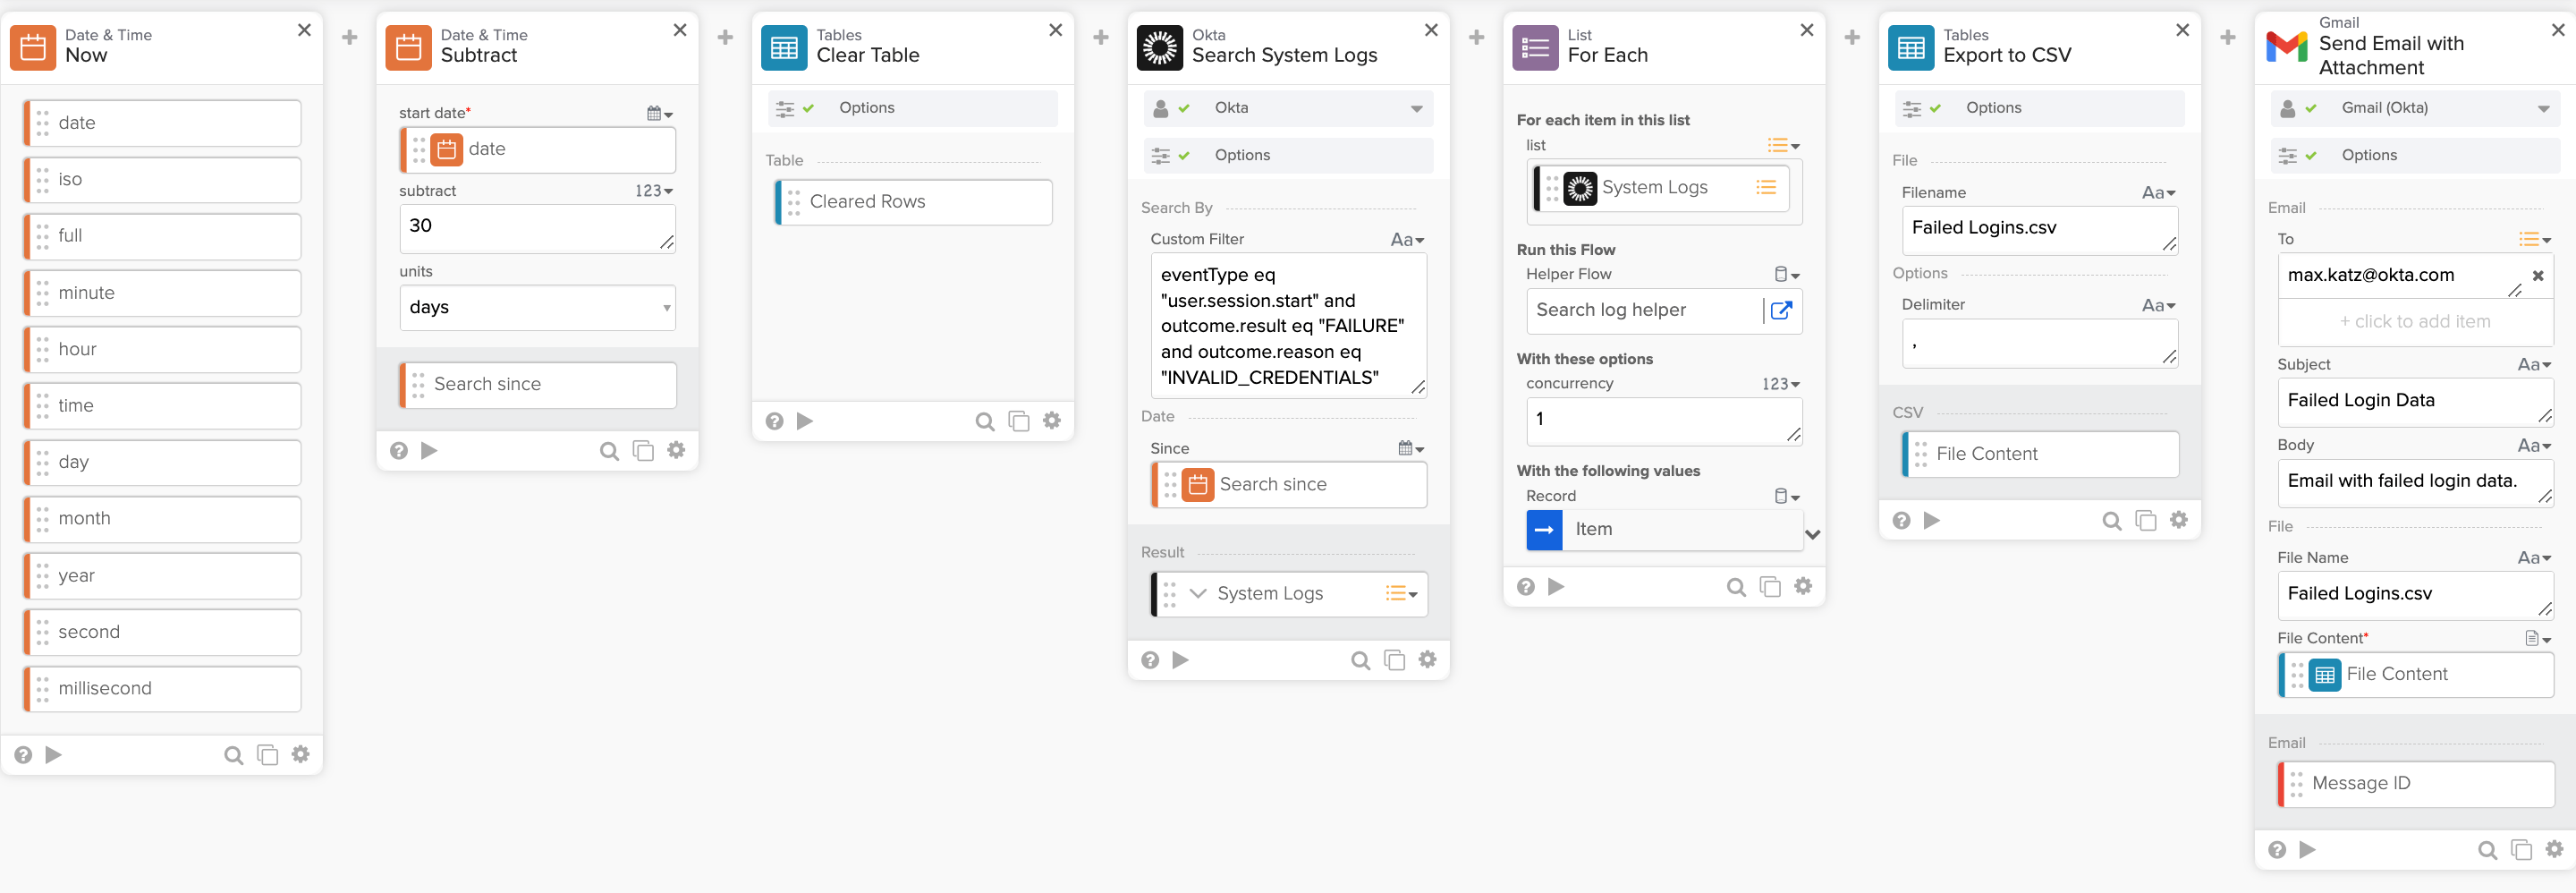Open the units days dropdown
The width and height of the screenshot is (2576, 893).
[x=538, y=308]
